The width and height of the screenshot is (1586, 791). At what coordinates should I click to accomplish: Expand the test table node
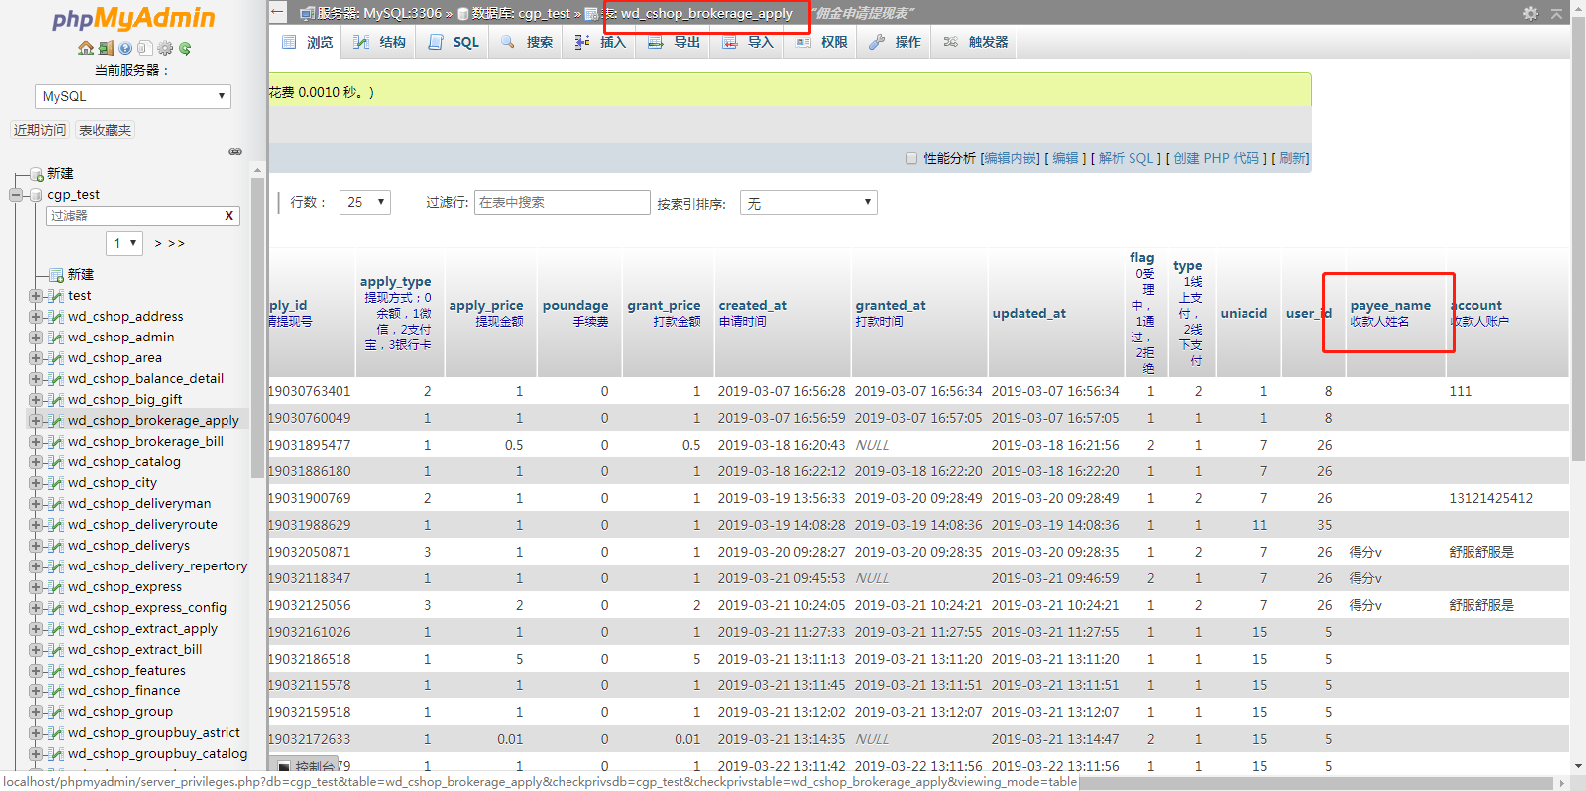(36, 295)
